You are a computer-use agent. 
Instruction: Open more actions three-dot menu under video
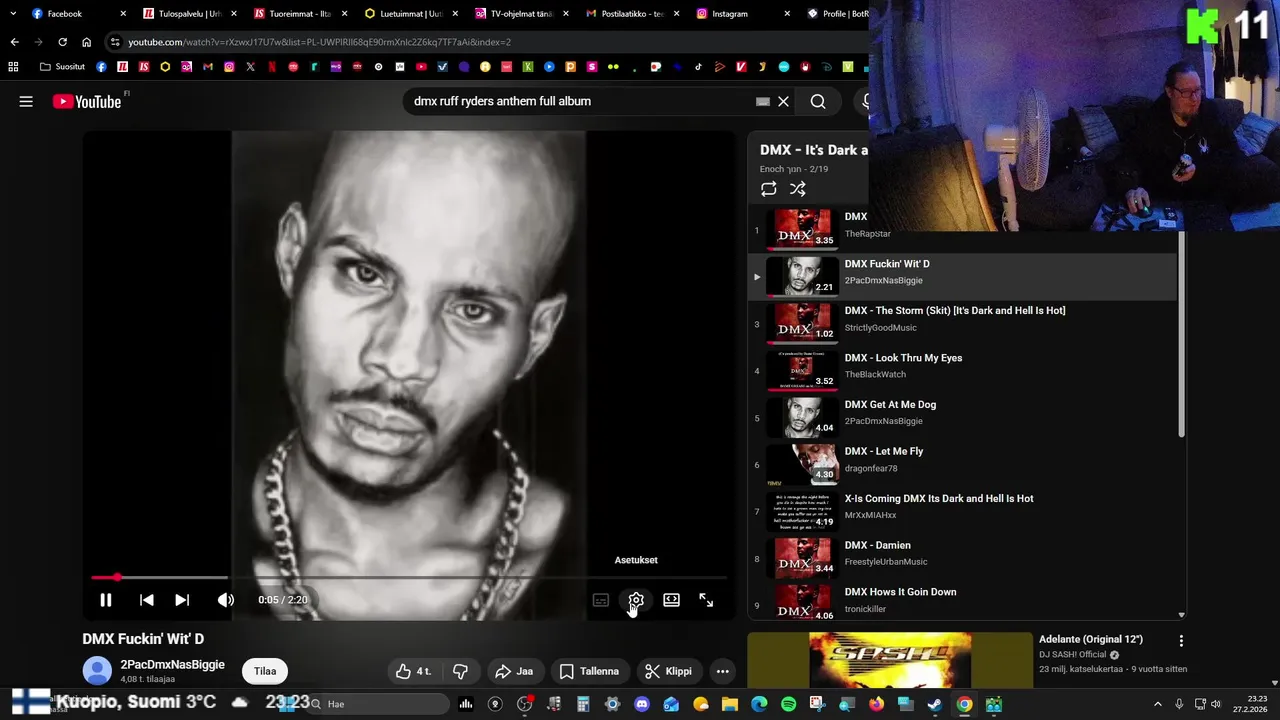coord(722,671)
